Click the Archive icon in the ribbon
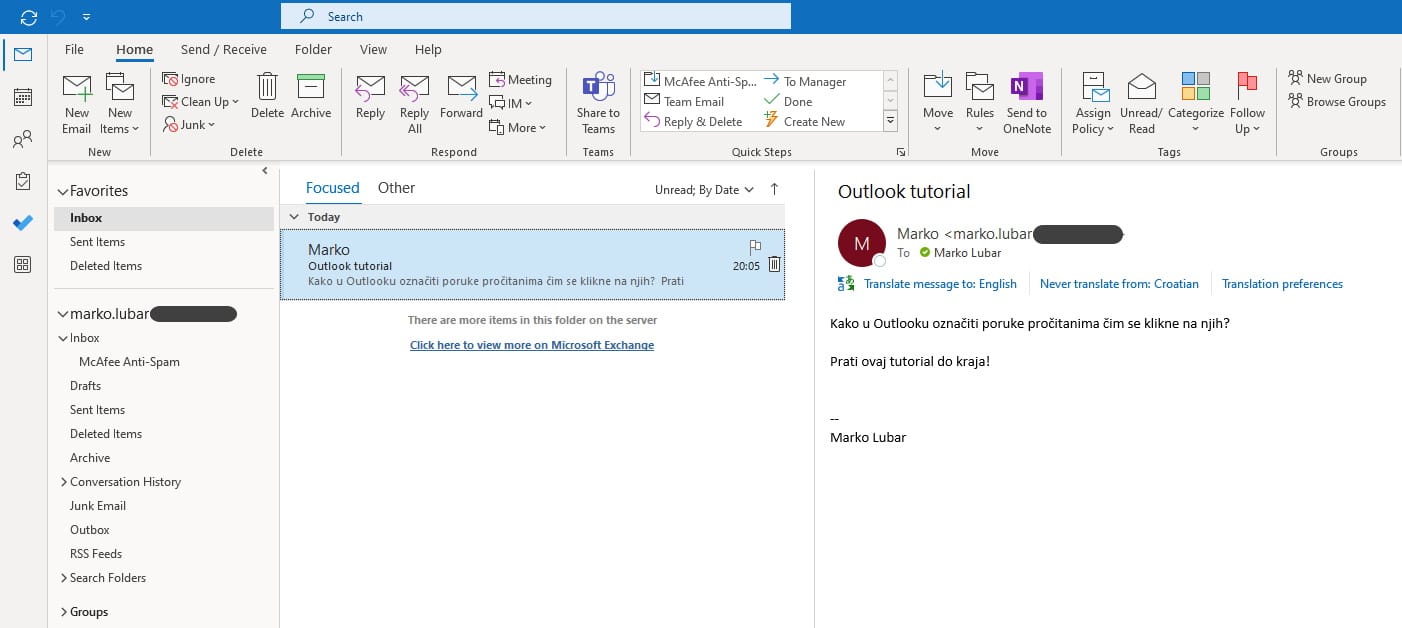The image size is (1402, 628). [x=311, y=100]
